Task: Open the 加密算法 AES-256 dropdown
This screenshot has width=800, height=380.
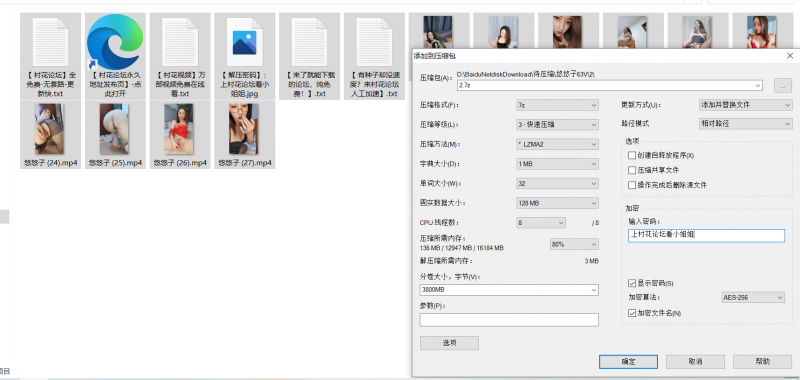Action: tap(753, 297)
